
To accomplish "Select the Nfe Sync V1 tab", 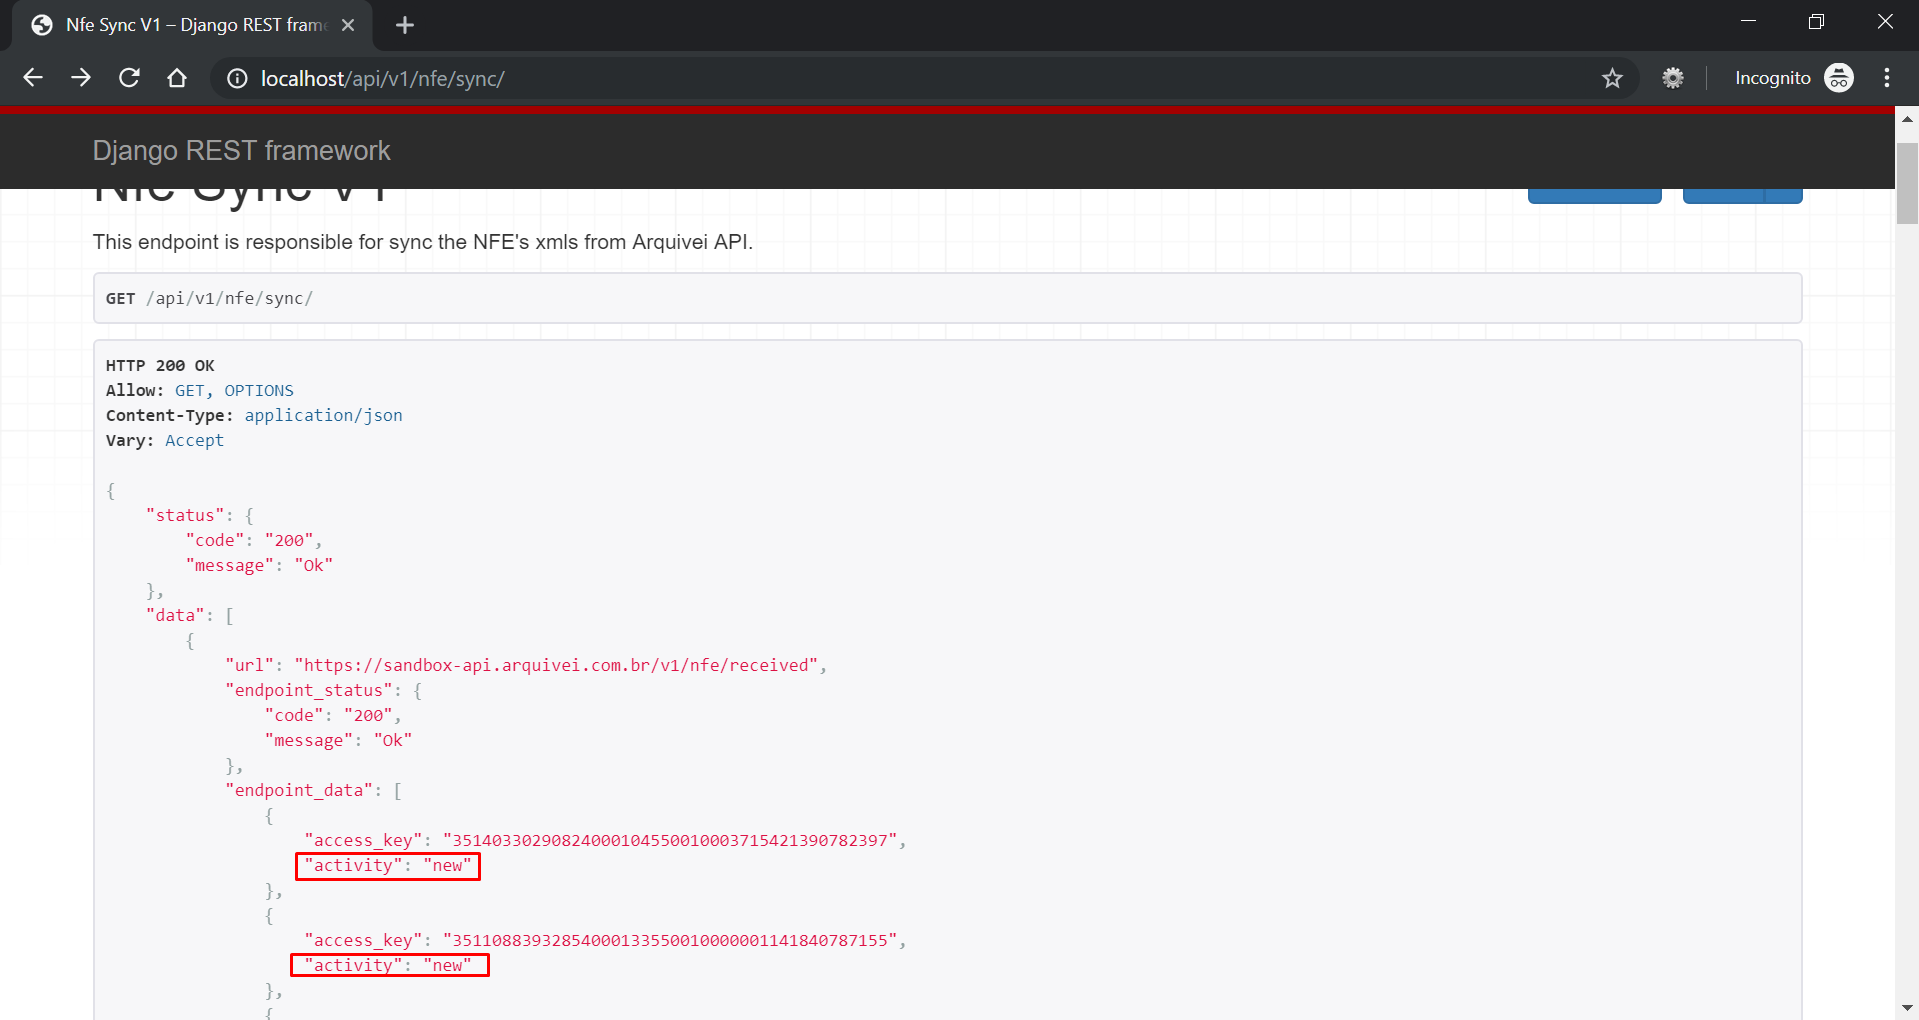I will pos(192,25).
